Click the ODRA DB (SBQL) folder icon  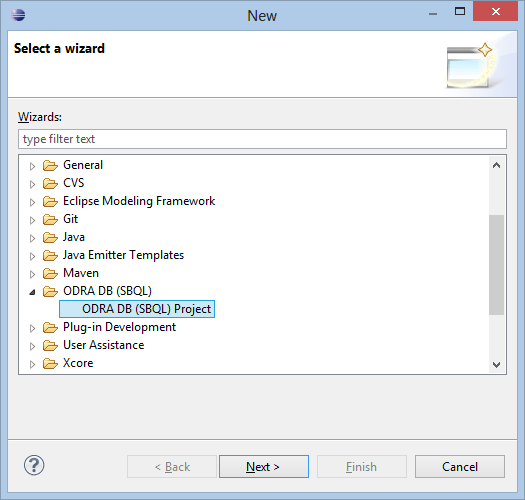coord(50,292)
